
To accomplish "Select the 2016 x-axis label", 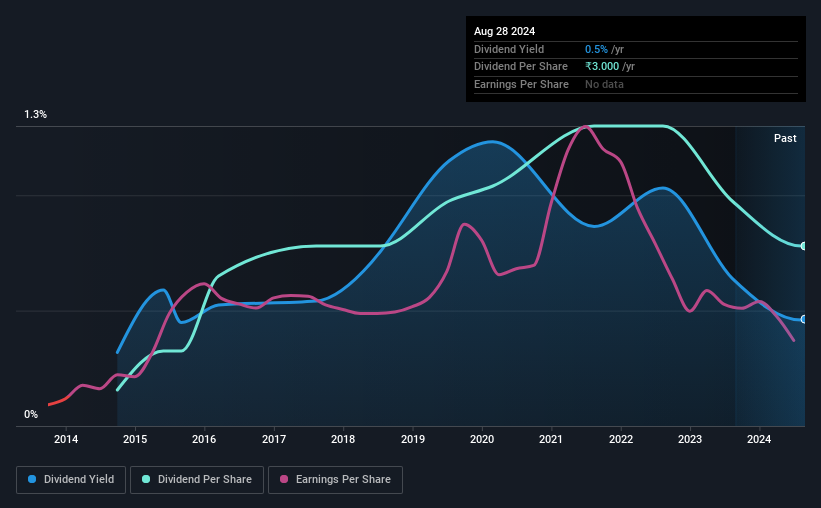I will pyautogui.click(x=204, y=439).
